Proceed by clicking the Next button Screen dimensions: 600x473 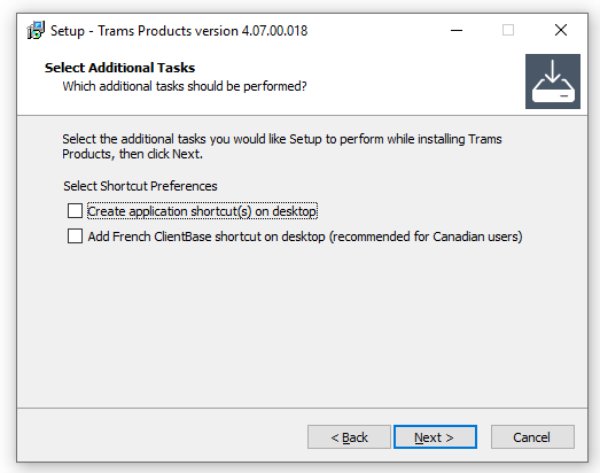[435, 437]
